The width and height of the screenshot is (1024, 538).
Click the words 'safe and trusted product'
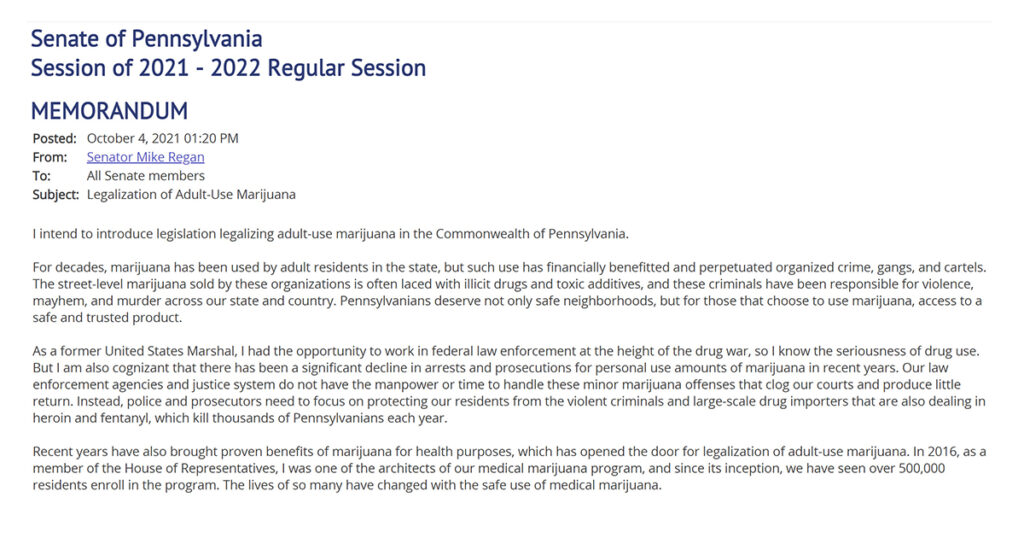pyautogui.click(x=107, y=318)
